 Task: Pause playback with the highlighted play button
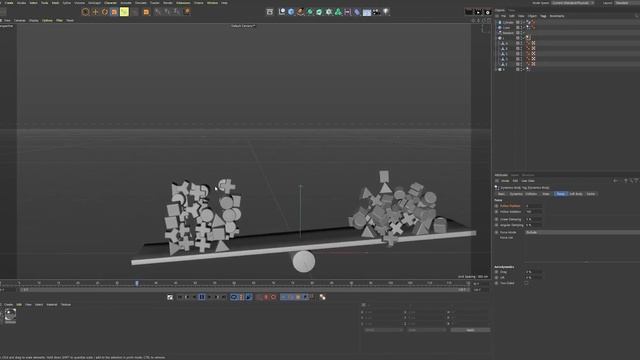coord(202,297)
